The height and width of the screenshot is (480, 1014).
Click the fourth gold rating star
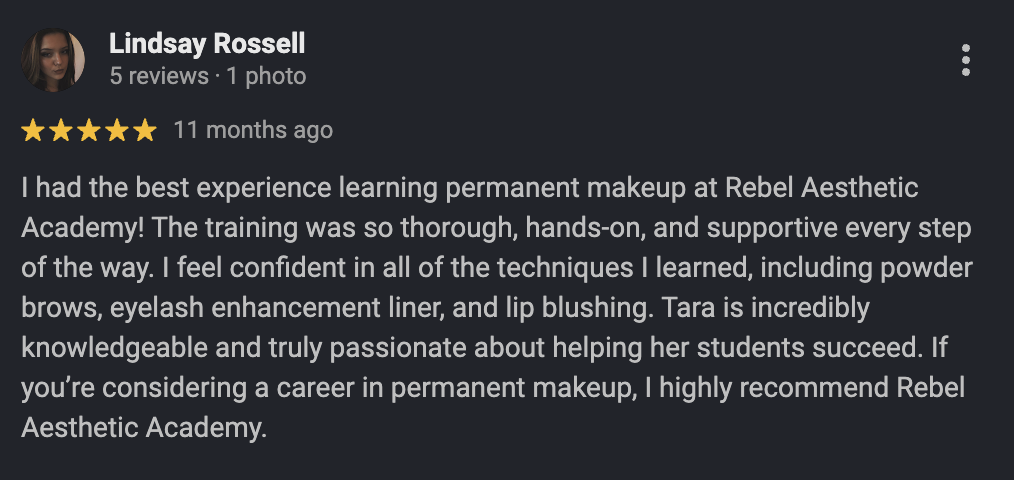(x=117, y=130)
